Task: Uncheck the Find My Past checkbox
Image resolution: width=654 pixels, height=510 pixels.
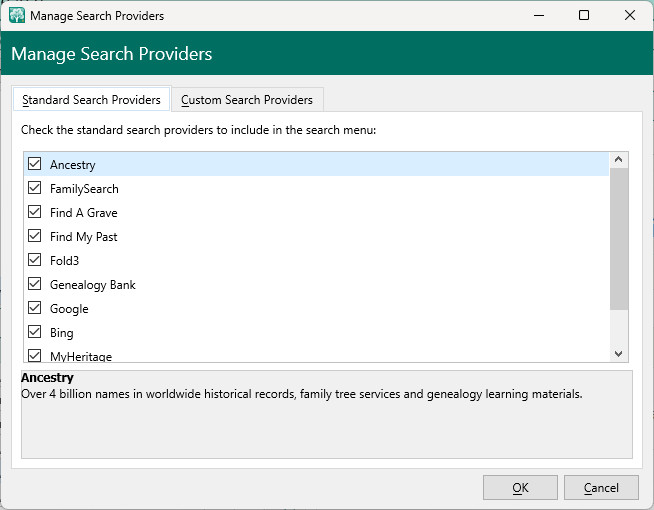Action: click(x=35, y=236)
